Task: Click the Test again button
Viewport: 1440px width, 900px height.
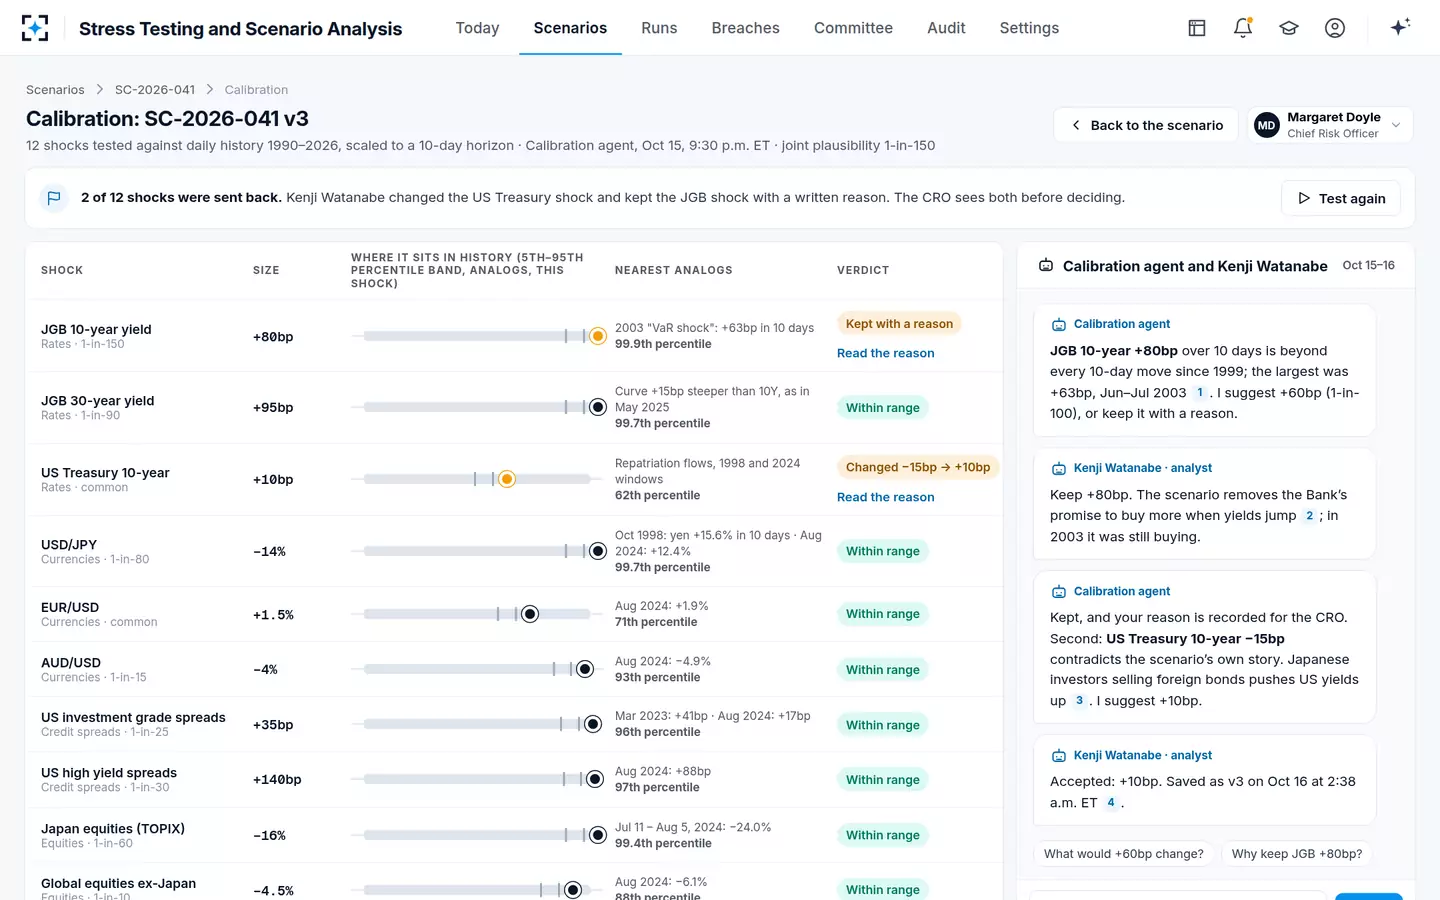Action: point(1341,198)
